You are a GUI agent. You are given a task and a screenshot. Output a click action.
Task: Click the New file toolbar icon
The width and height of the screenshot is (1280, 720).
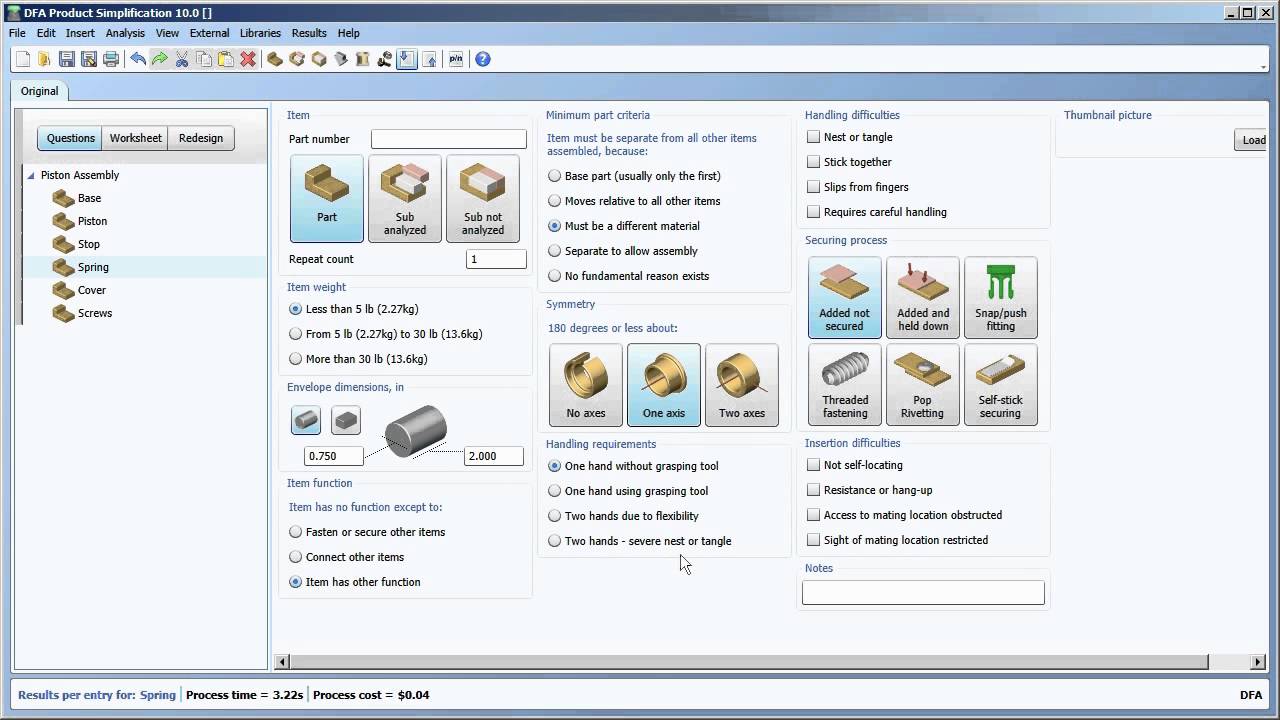point(22,59)
